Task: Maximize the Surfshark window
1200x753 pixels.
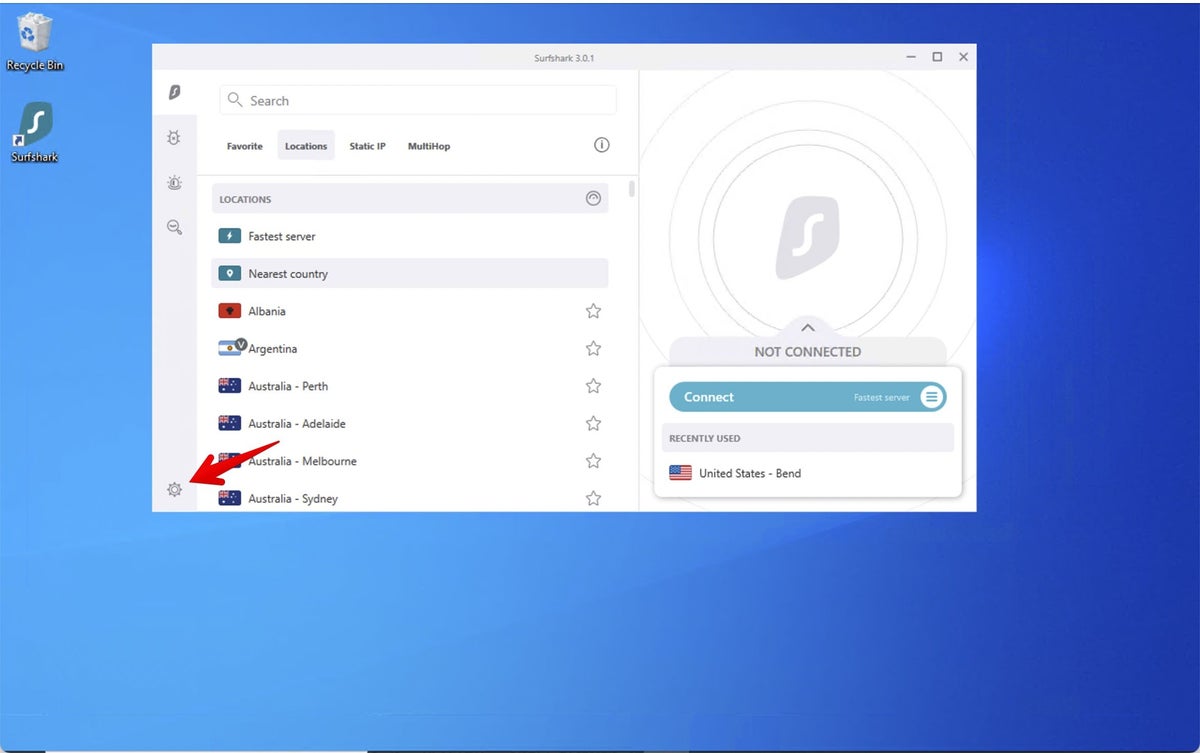Action: [x=937, y=57]
